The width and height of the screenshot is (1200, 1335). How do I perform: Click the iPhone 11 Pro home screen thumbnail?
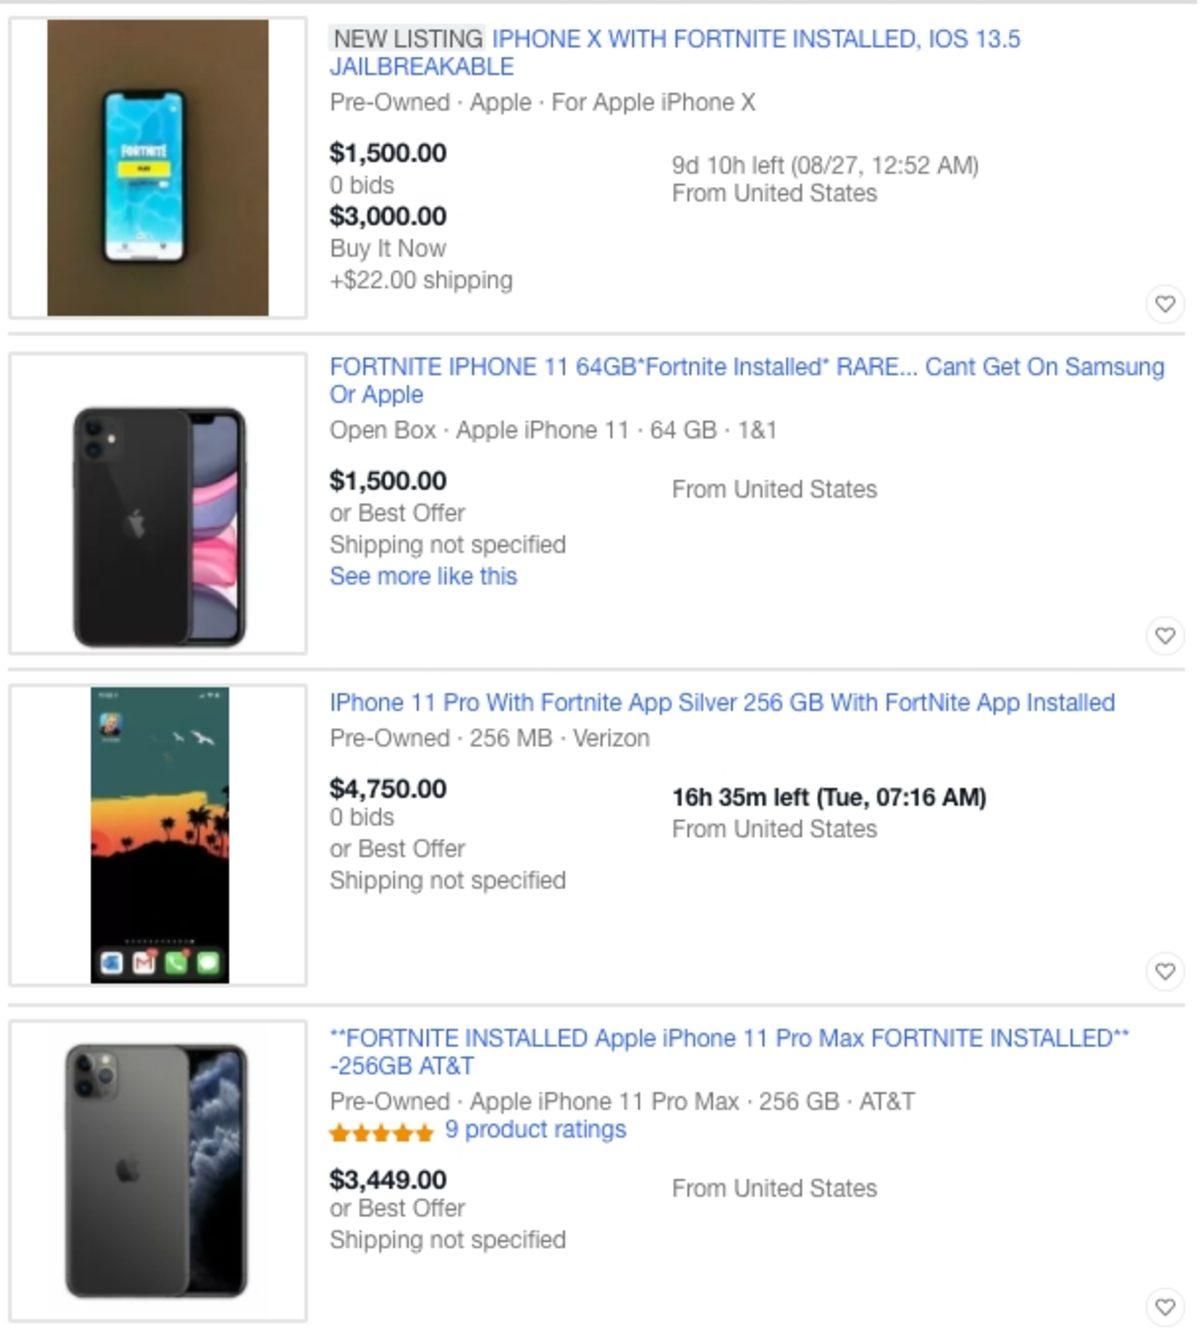(x=160, y=833)
